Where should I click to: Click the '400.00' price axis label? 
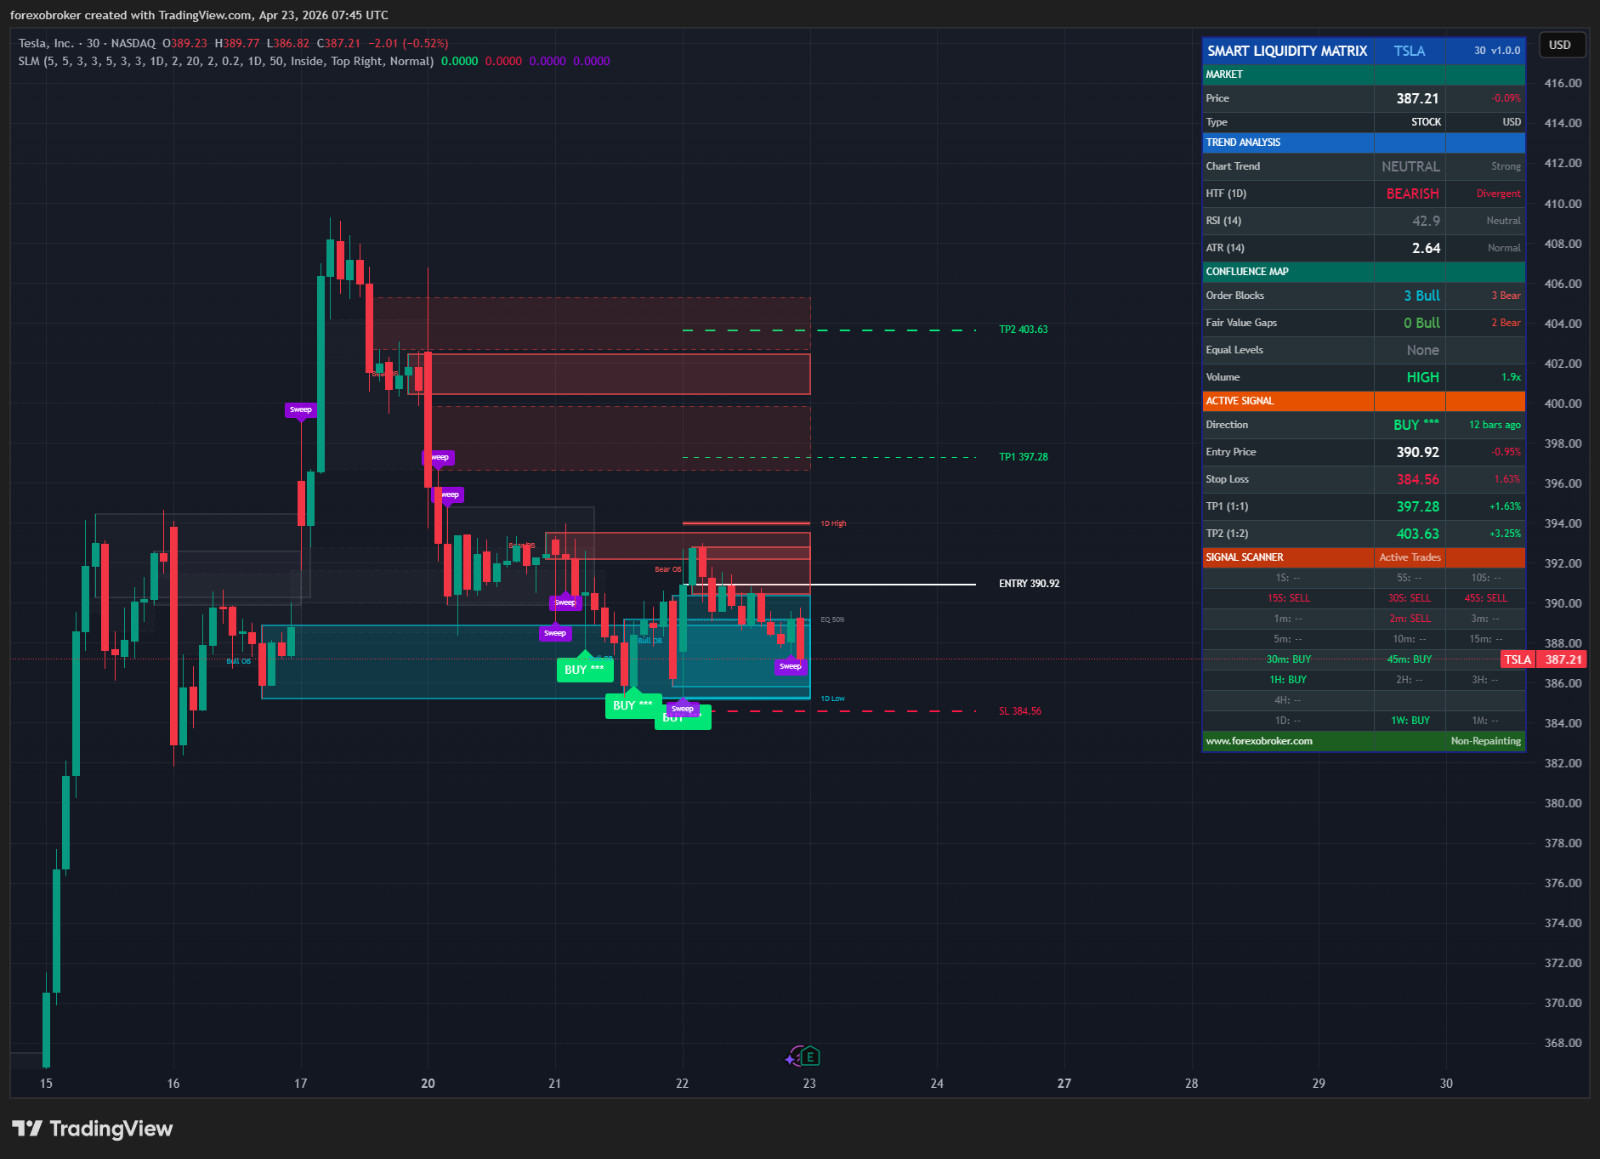(1562, 403)
